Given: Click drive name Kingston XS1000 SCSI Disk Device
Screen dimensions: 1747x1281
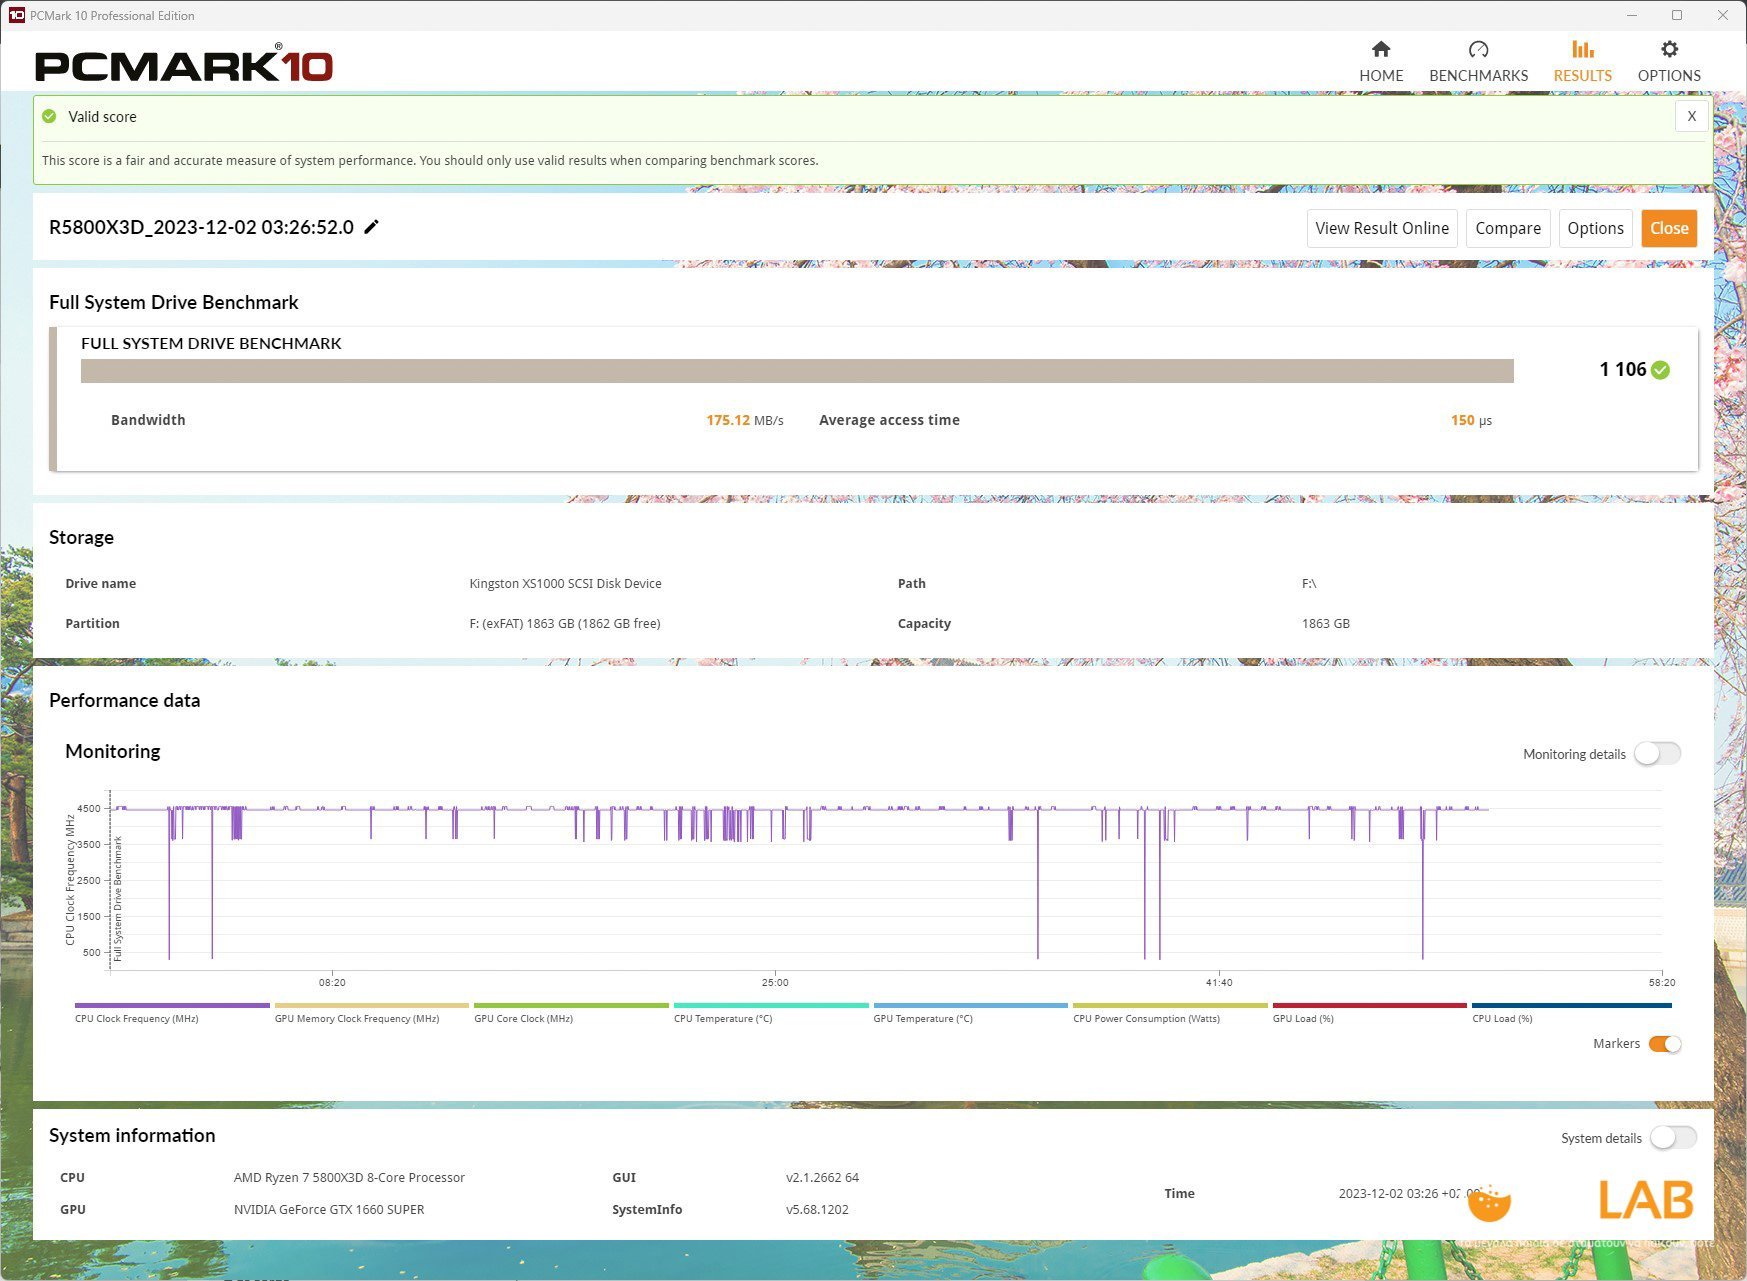Looking at the screenshot, I should click(565, 584).
